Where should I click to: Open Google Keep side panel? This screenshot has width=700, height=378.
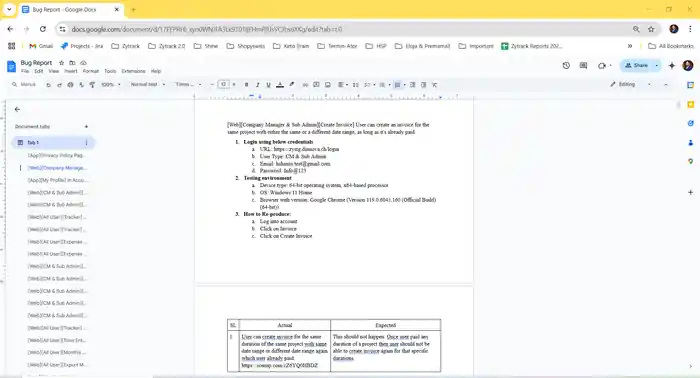coord(690,104)
